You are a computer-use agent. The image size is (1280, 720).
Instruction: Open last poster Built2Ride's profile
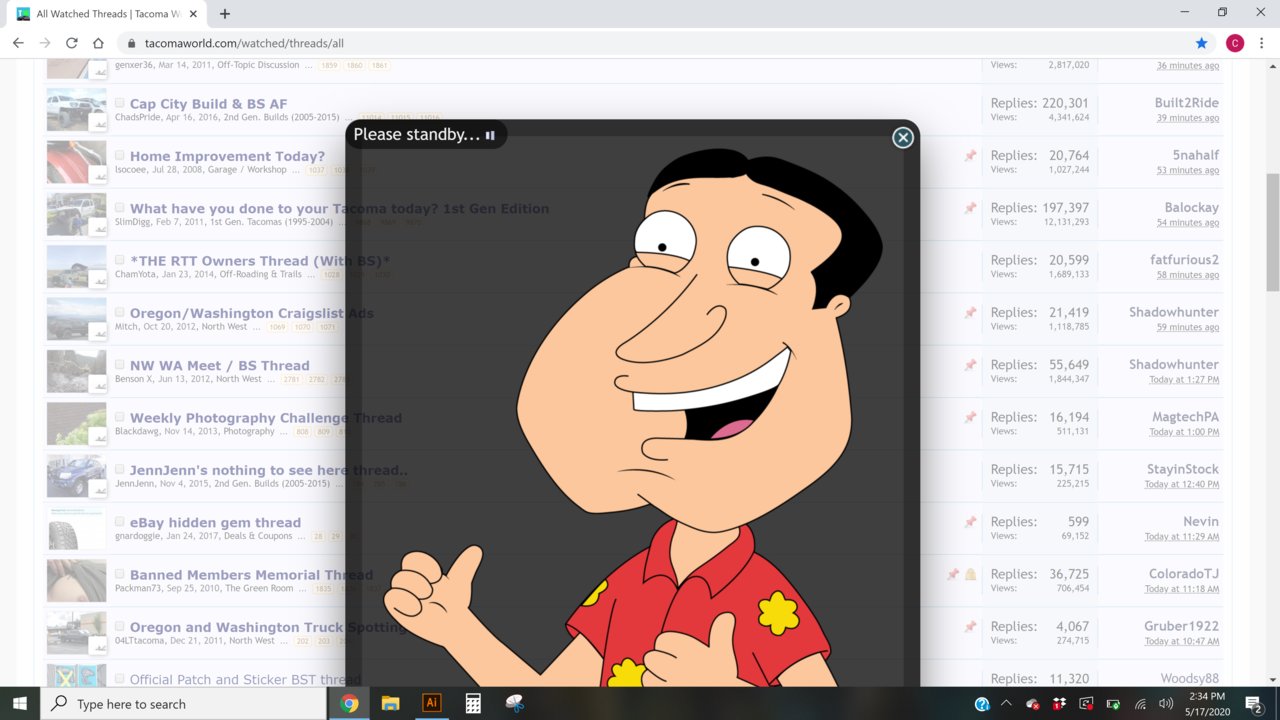[x=1186, y=103]
